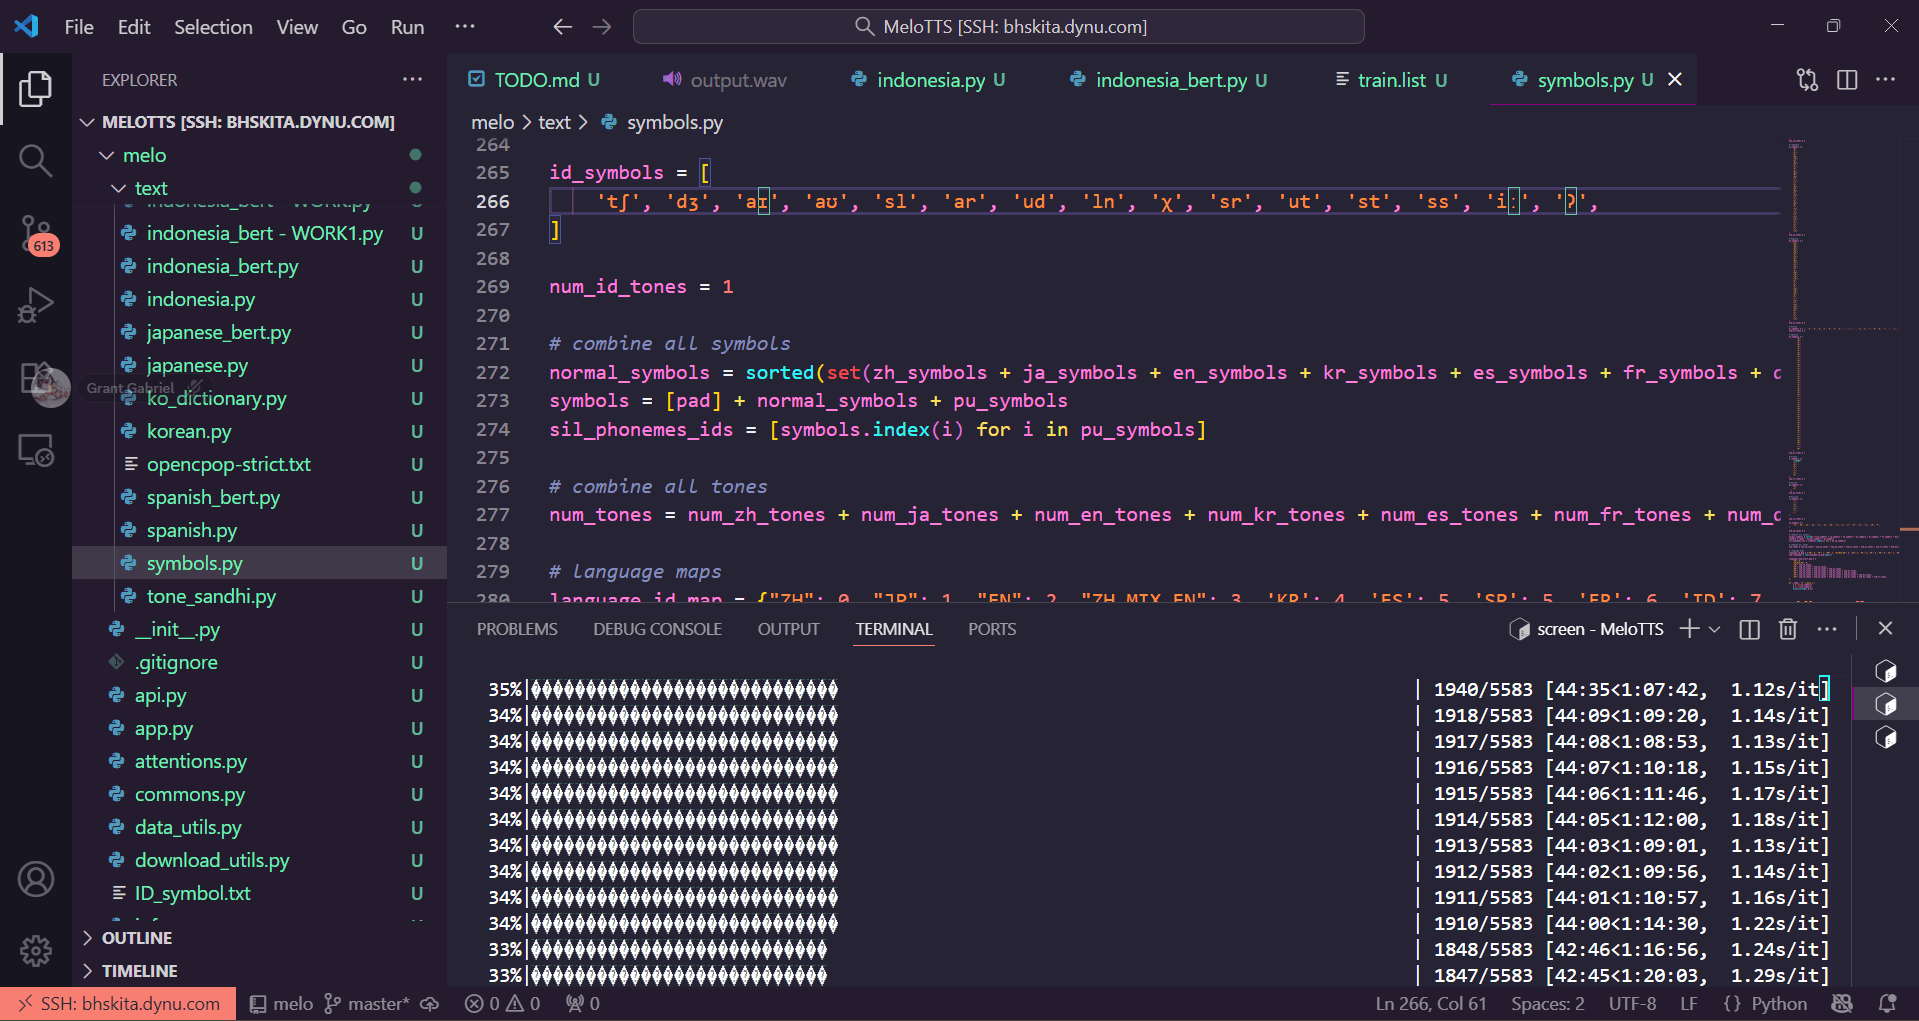Screen dimensions: 1919x1021
Task: Open the Manage gear settings icon
Action: tap(35, 950)
